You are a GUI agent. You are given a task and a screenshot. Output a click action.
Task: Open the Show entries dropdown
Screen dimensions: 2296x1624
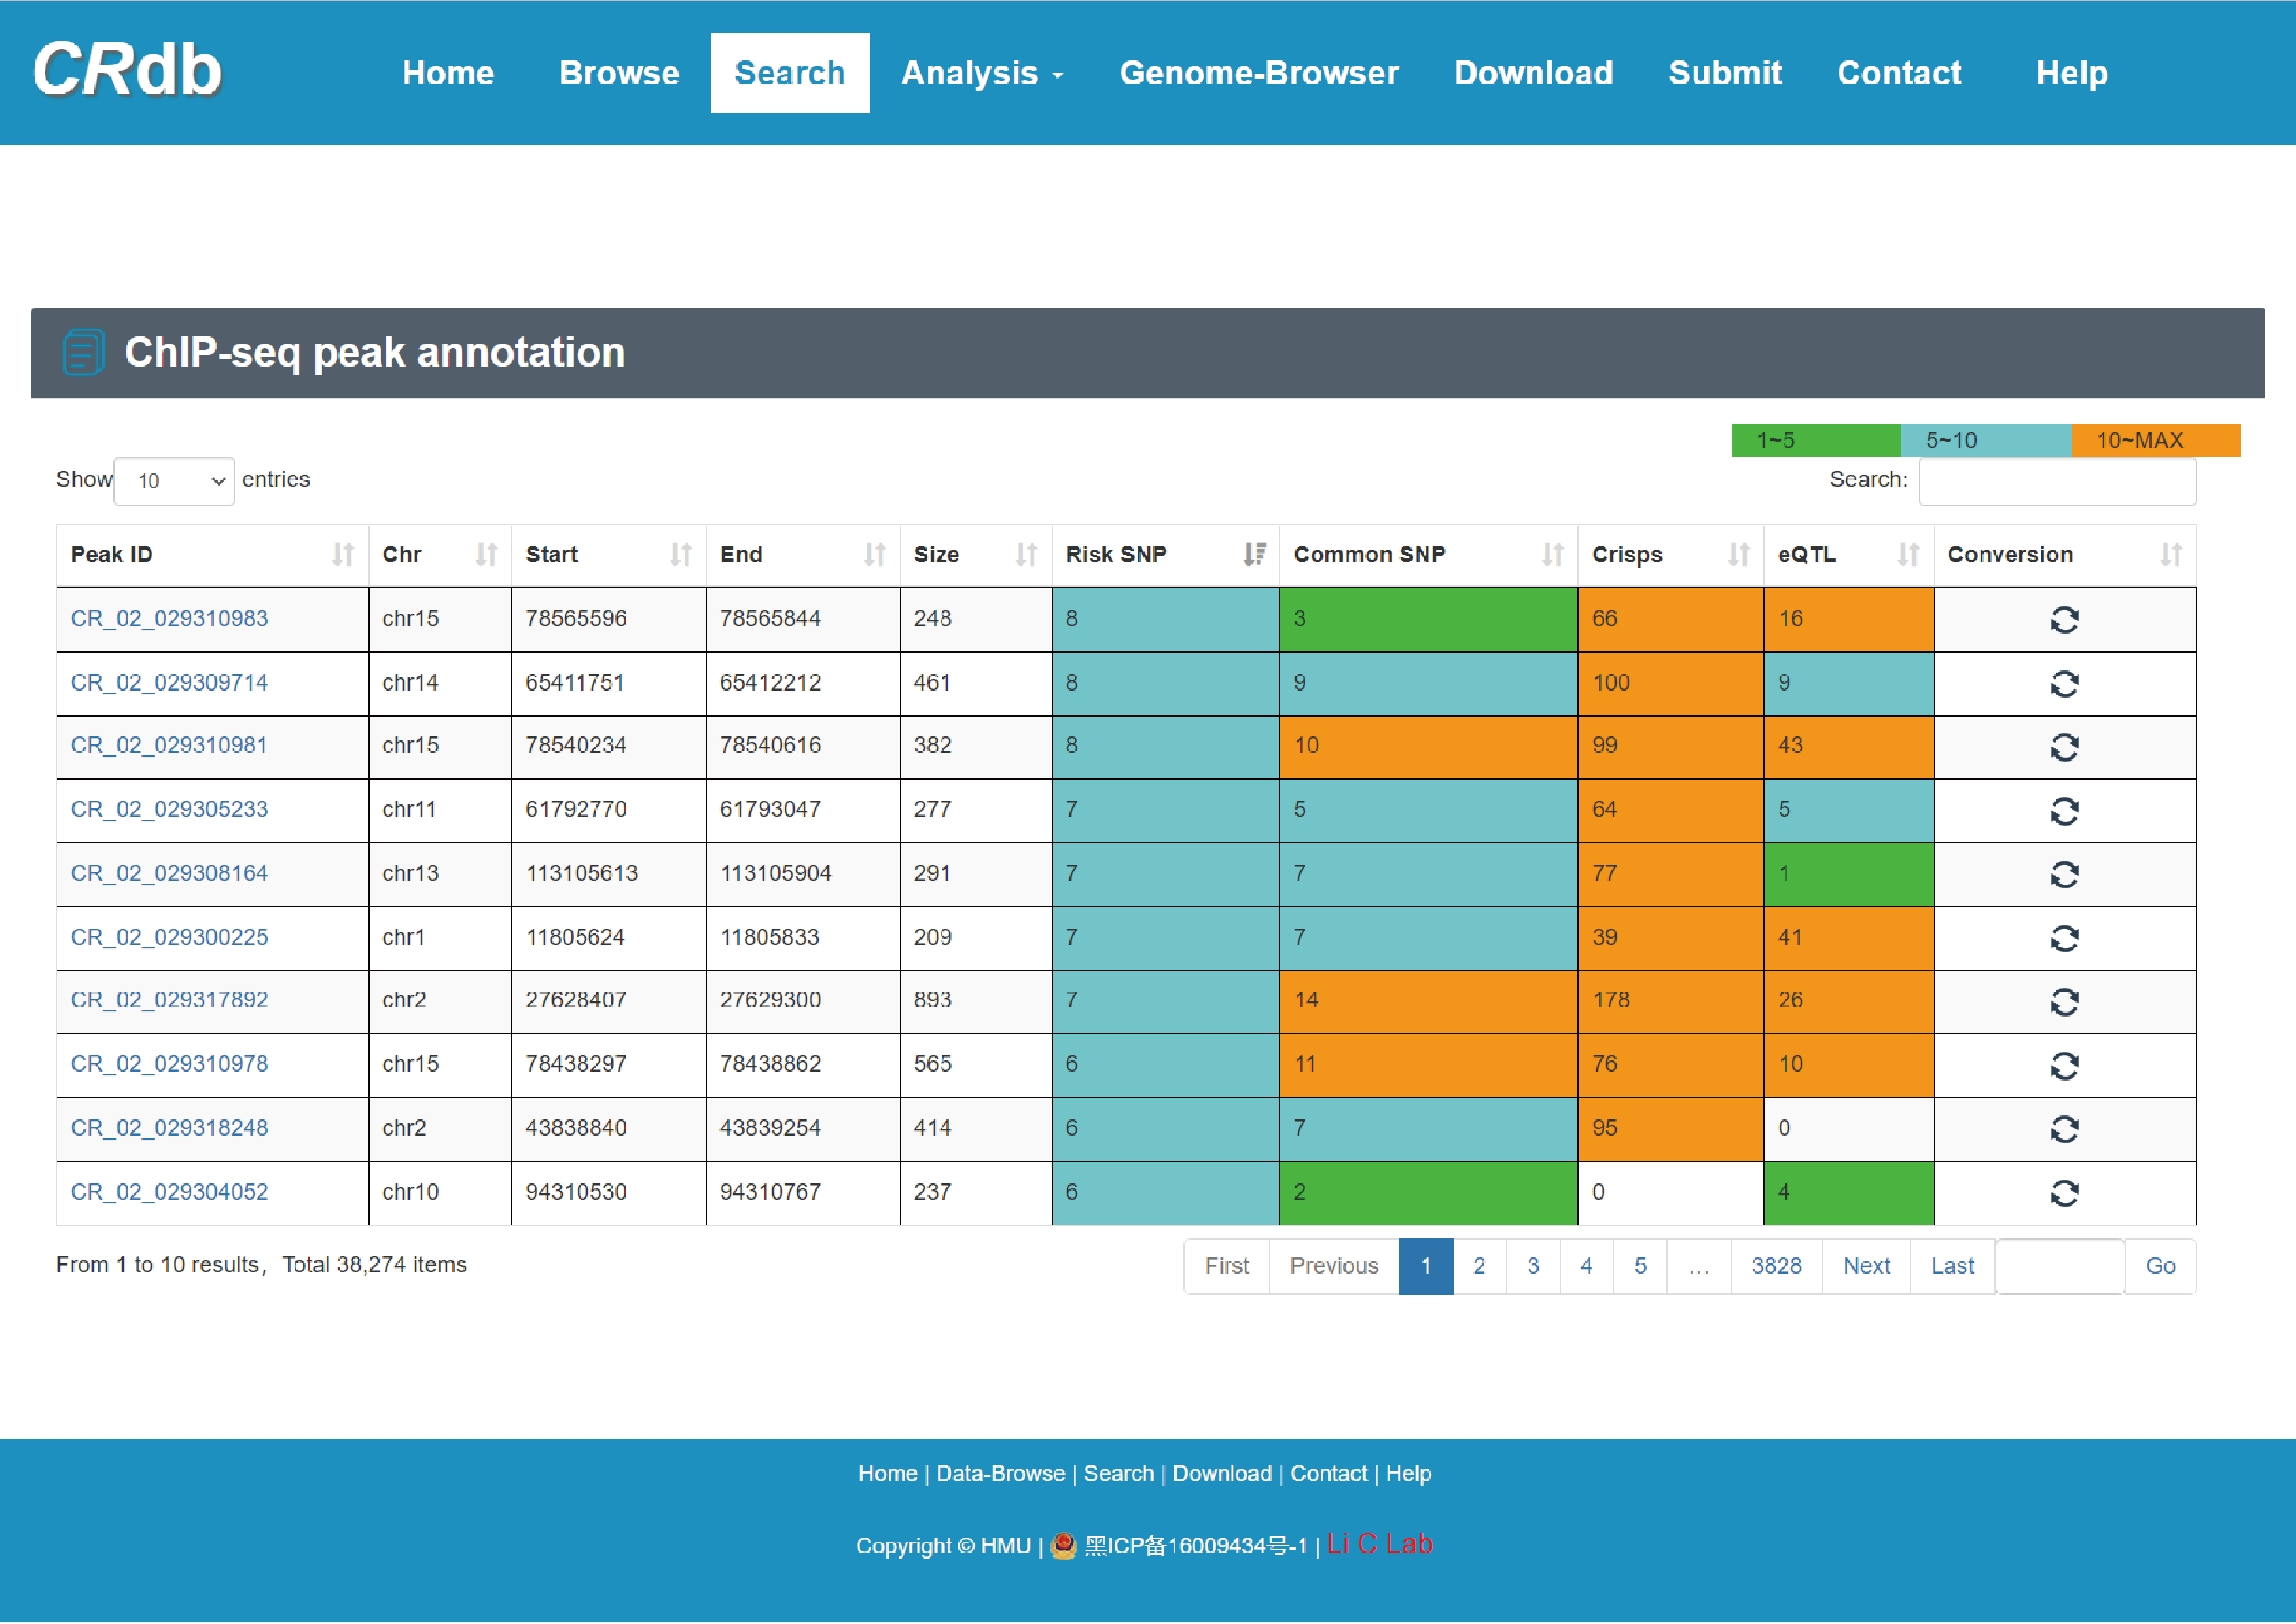point(174,482)
